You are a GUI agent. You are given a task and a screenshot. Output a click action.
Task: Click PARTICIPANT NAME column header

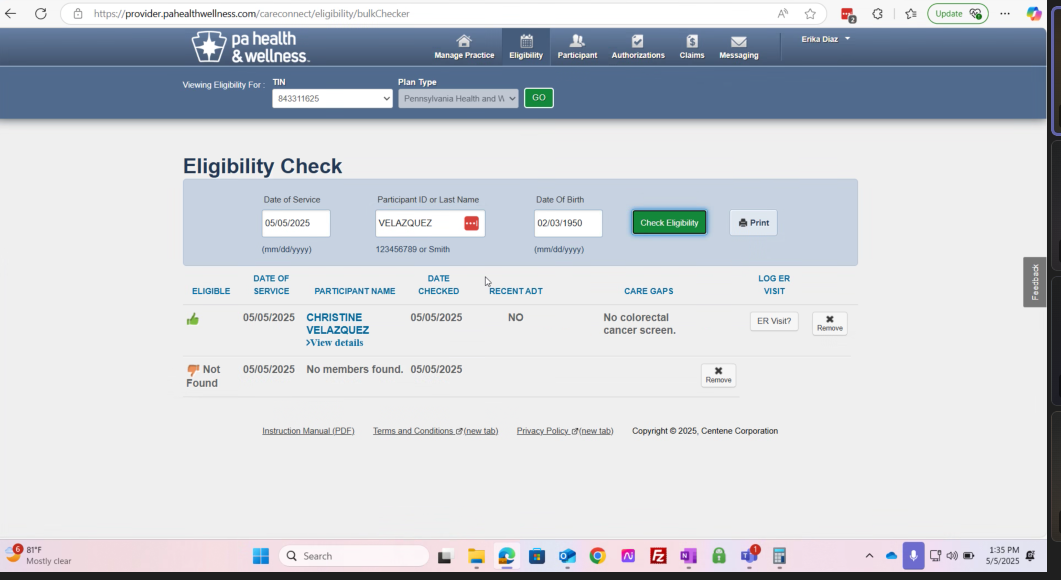[x=355, y=291]
